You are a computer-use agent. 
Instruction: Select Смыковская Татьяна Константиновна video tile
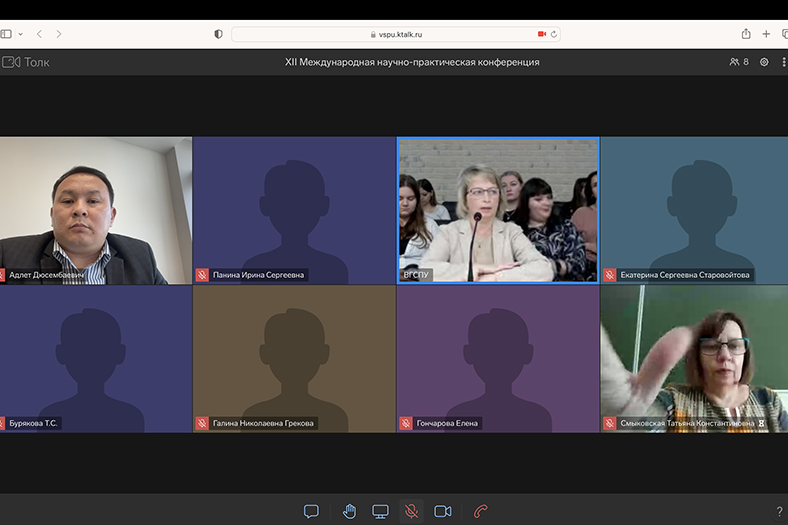[x=693, y=358]
